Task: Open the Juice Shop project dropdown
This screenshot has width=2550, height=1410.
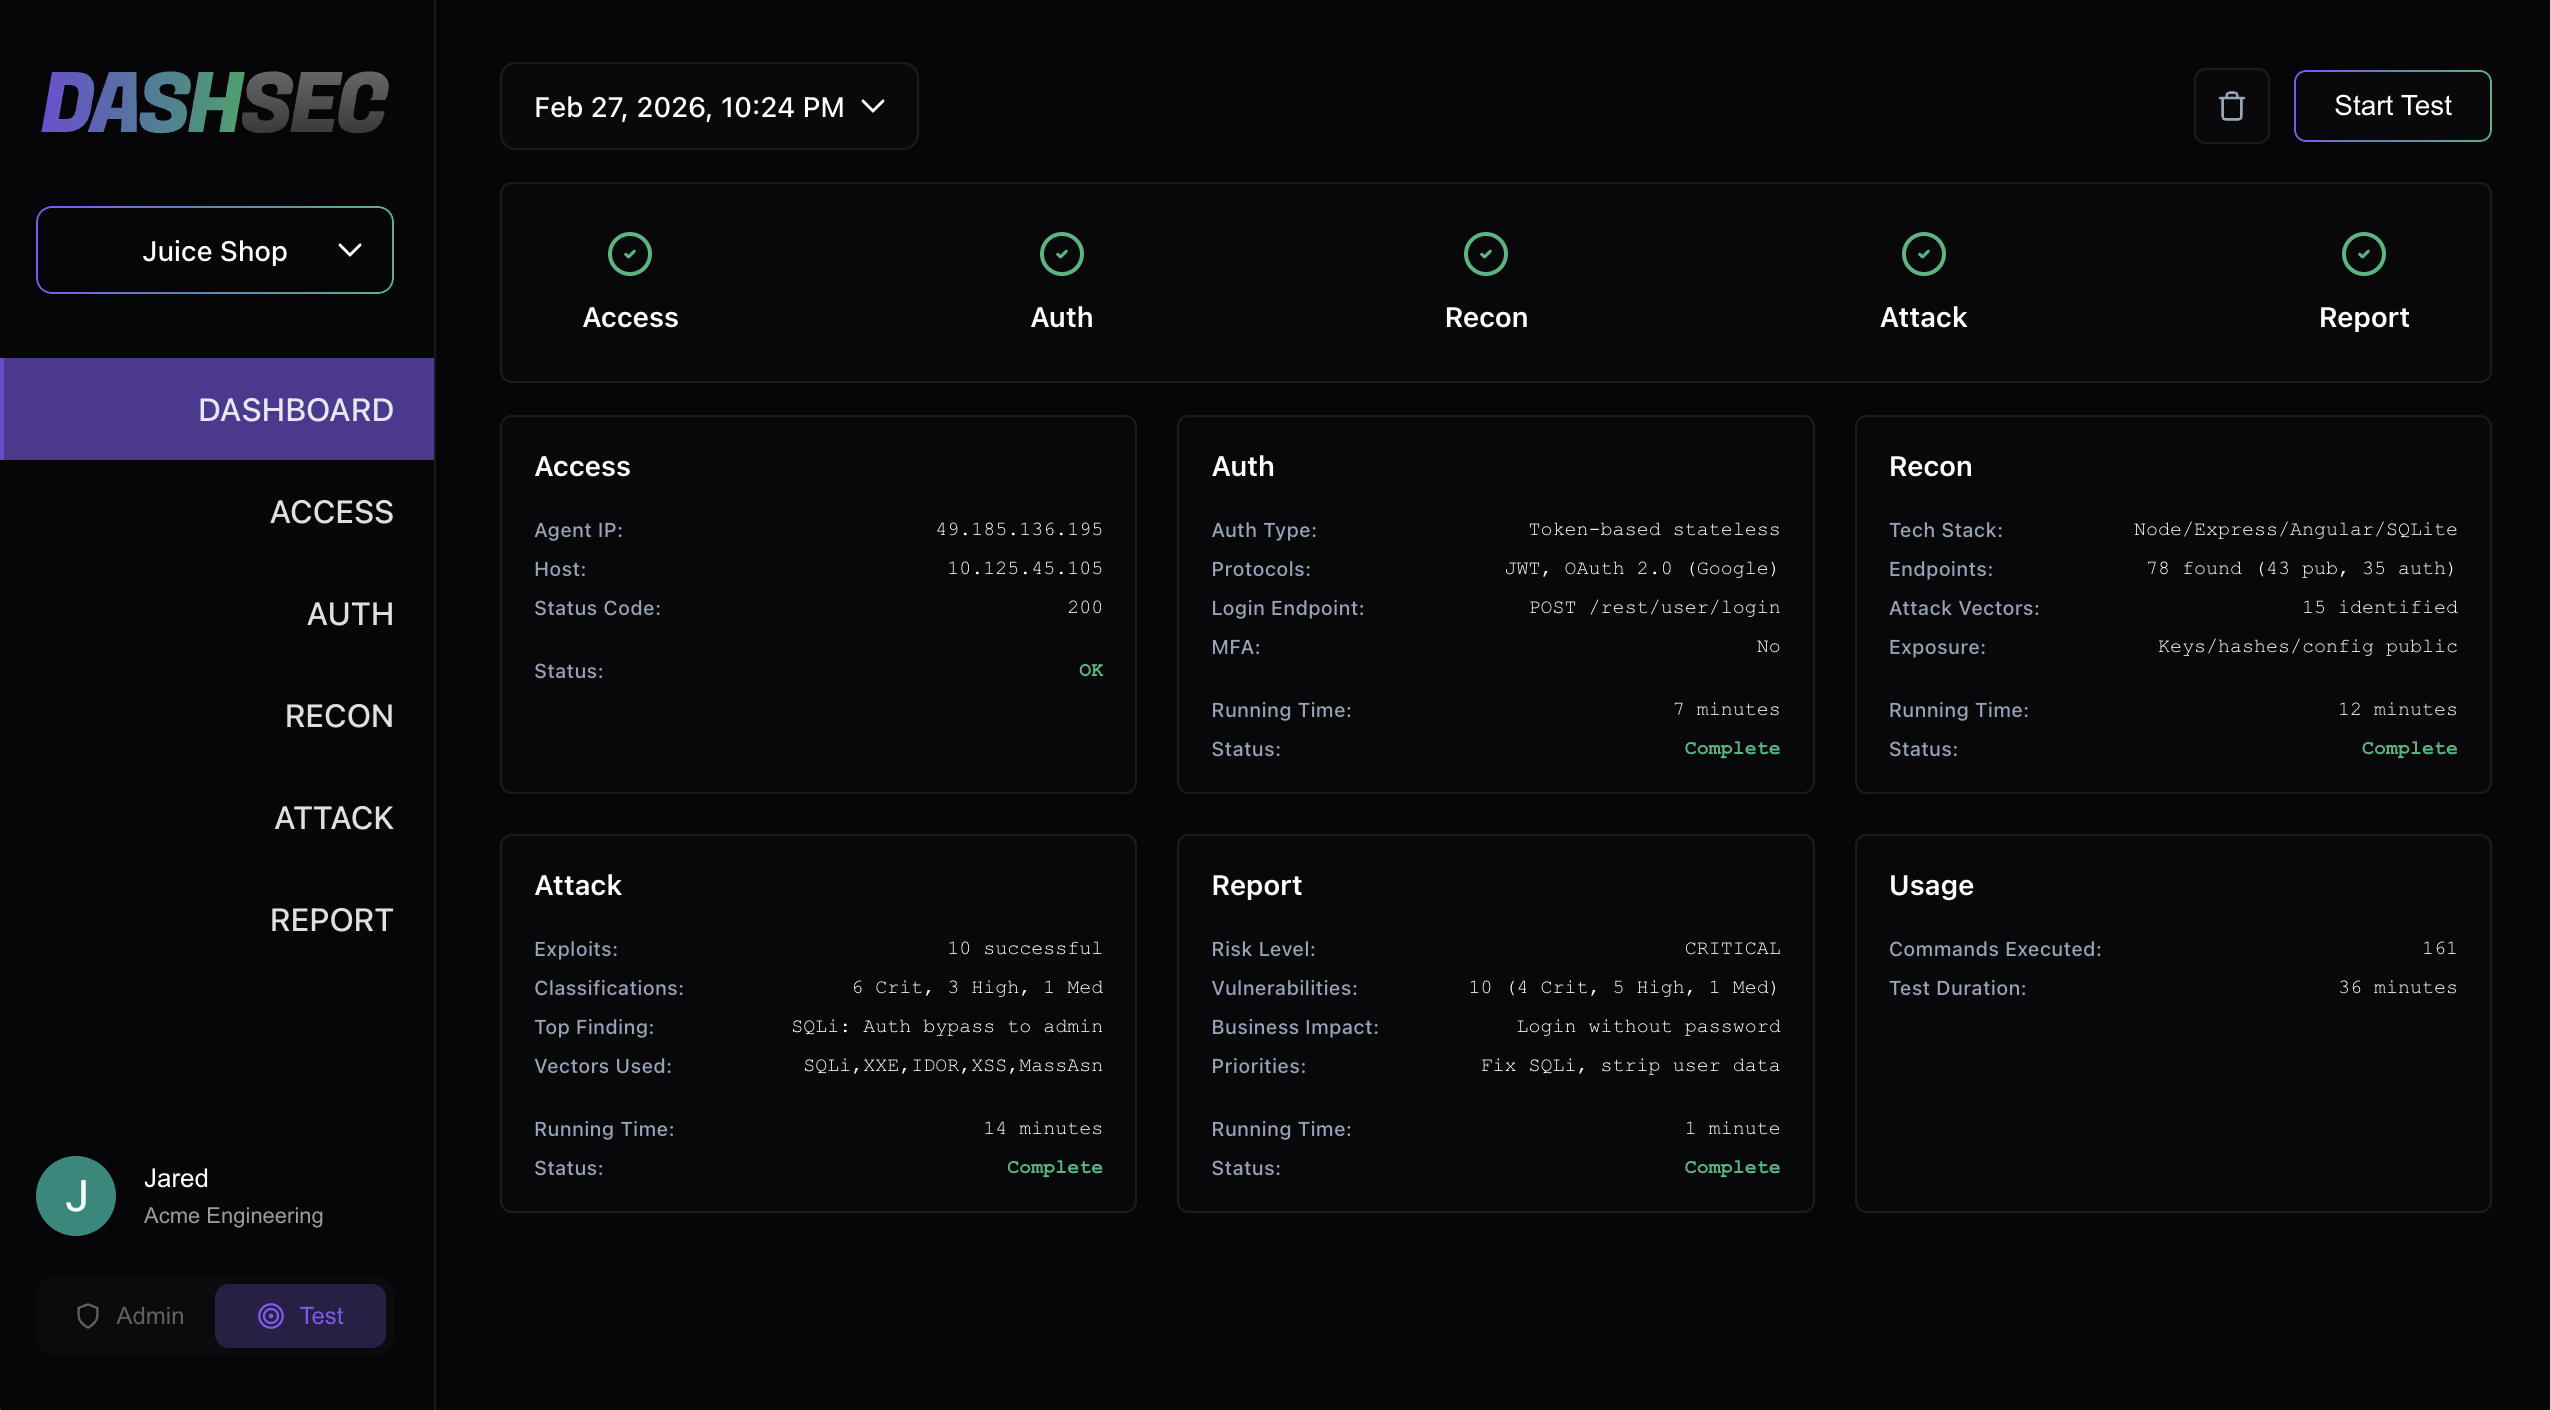Action: [x=215, y=250]
